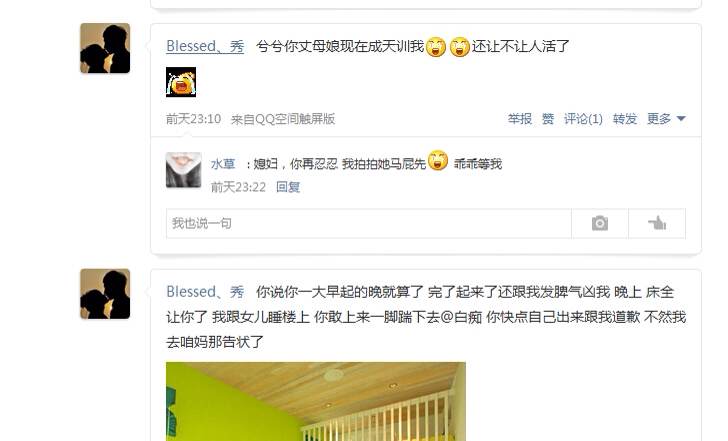728x441 pixels.
Task: Click 回复 to reply to 水草
Action: (288, 187)
